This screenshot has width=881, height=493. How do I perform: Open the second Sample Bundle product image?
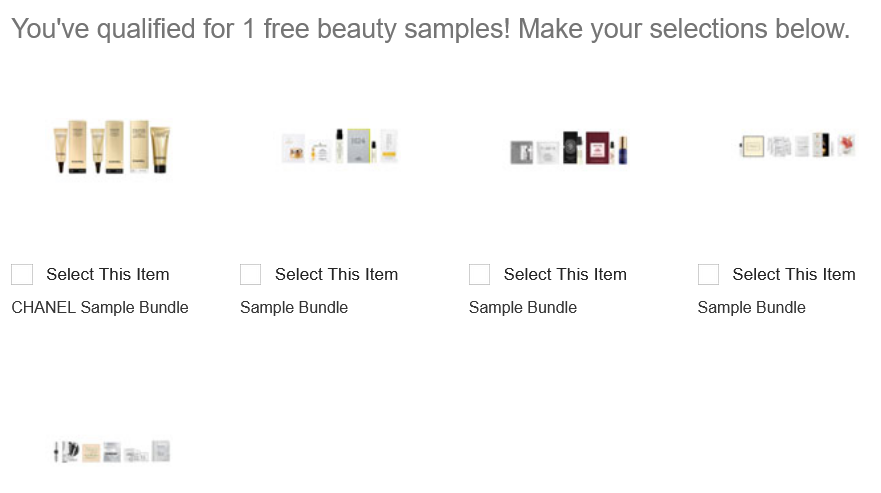340,147
